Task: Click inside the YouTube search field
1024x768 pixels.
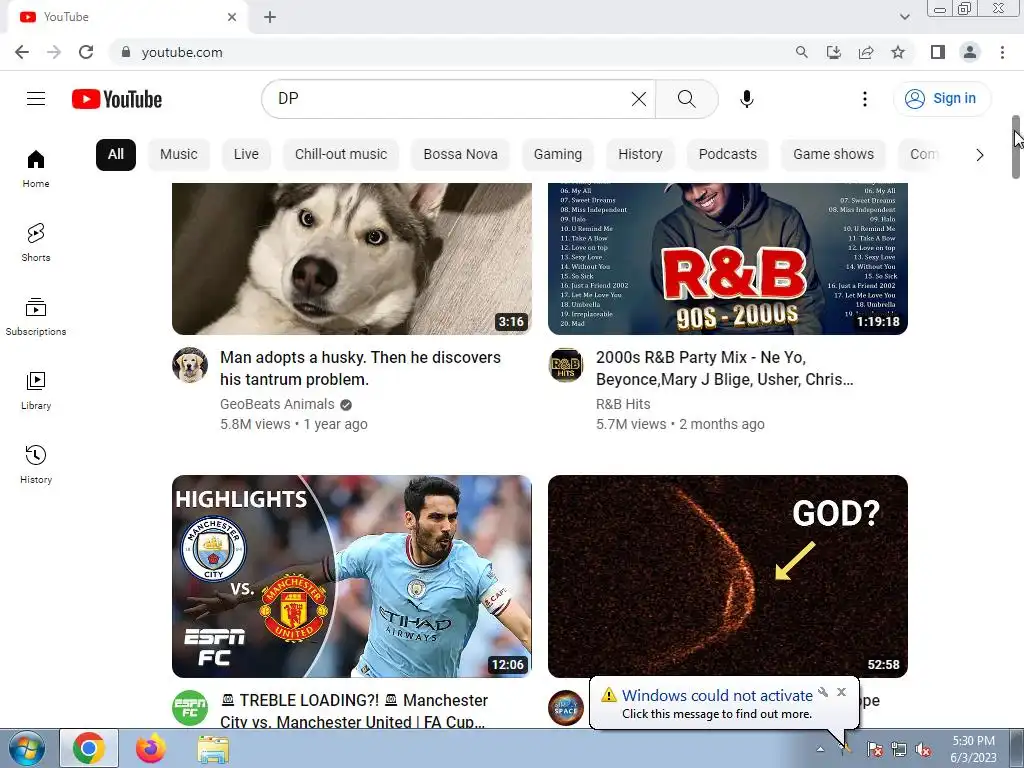Action: (x=451, y=99)
